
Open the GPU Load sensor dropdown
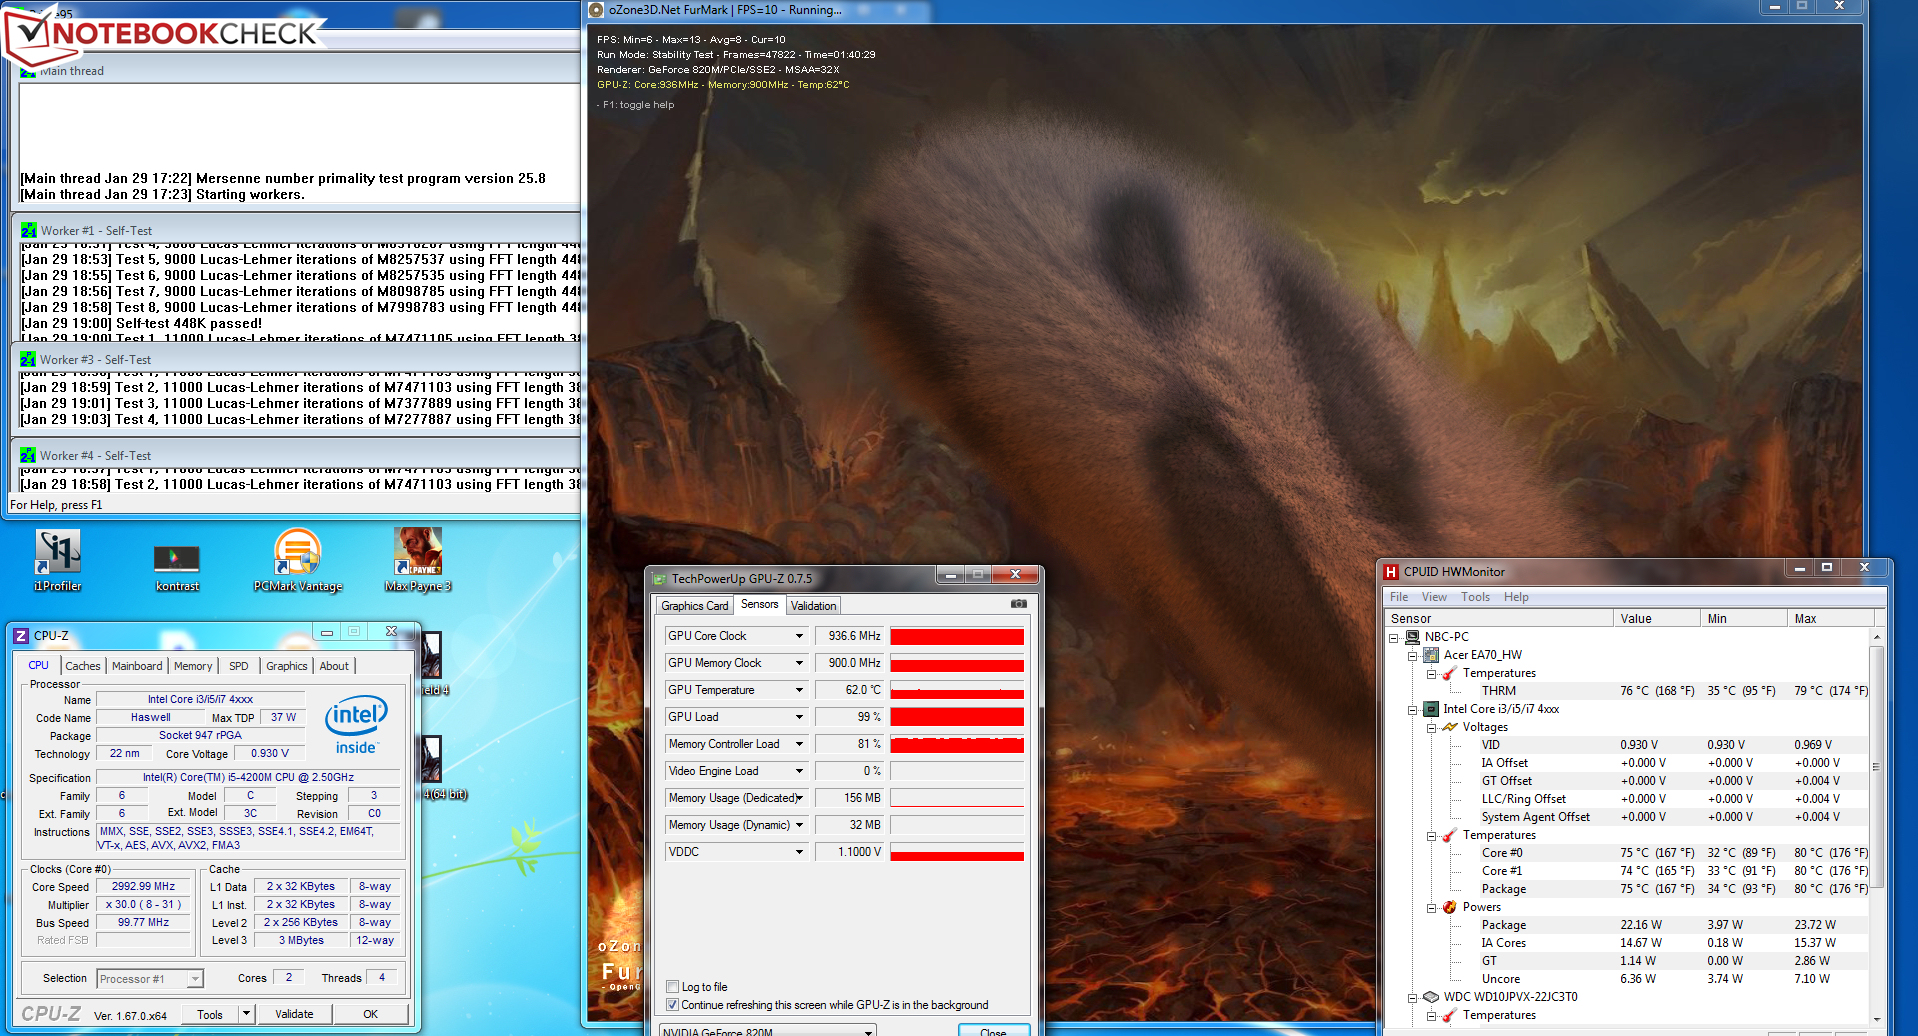pos(799,717)
